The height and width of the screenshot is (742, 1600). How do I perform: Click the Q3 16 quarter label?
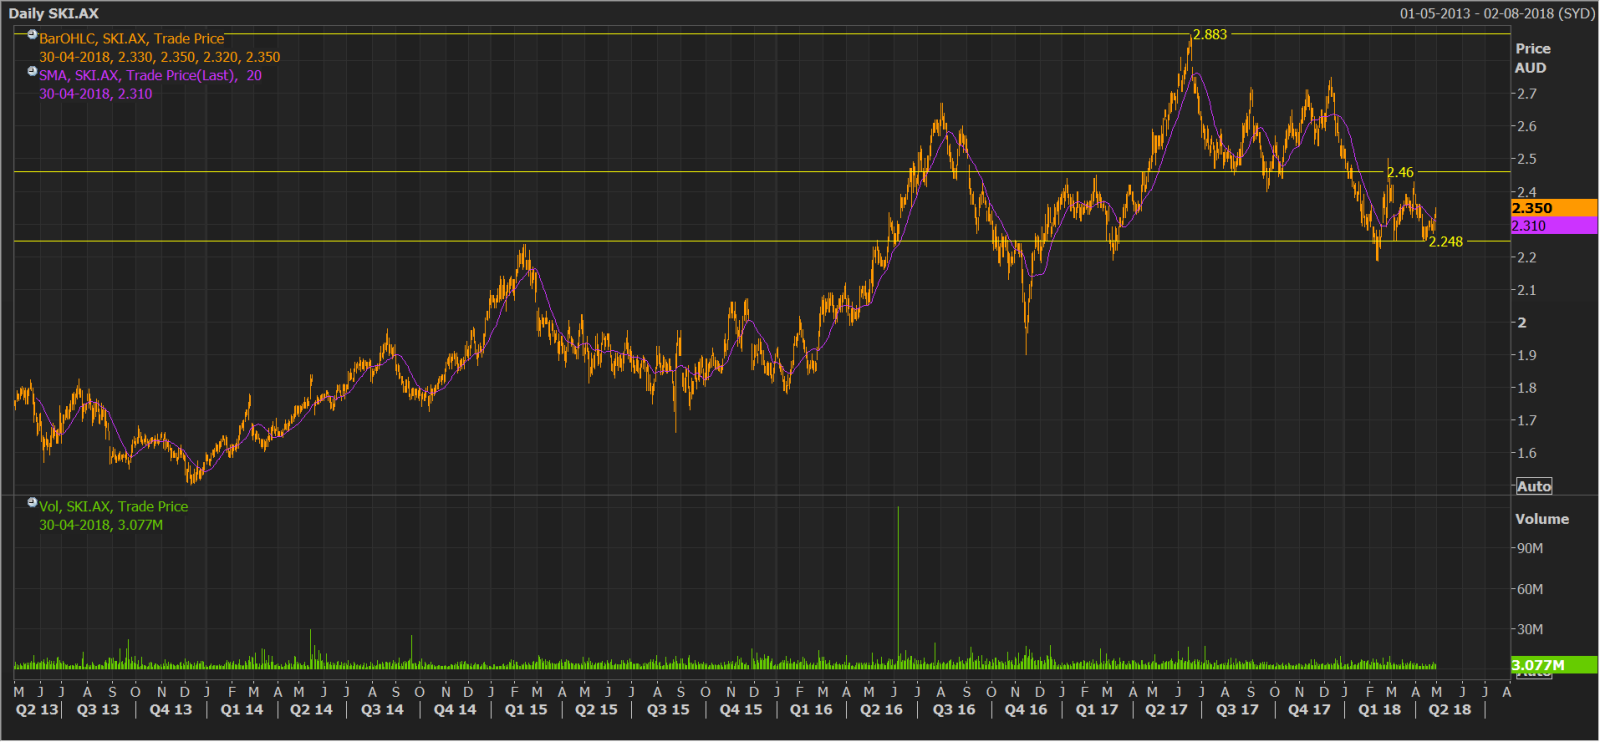(x=954, y=709)
